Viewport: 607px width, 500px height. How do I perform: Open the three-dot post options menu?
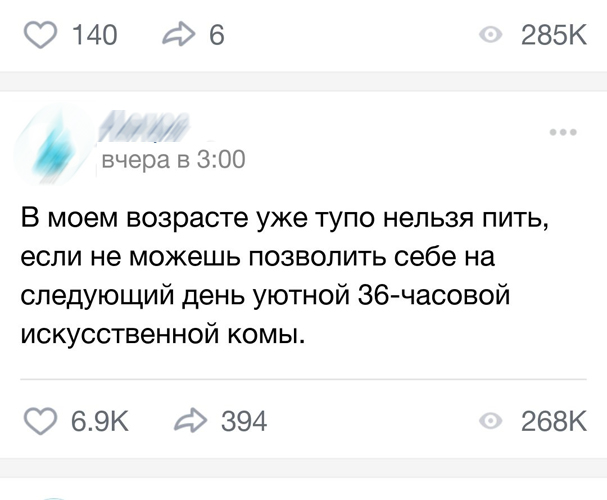563,132
